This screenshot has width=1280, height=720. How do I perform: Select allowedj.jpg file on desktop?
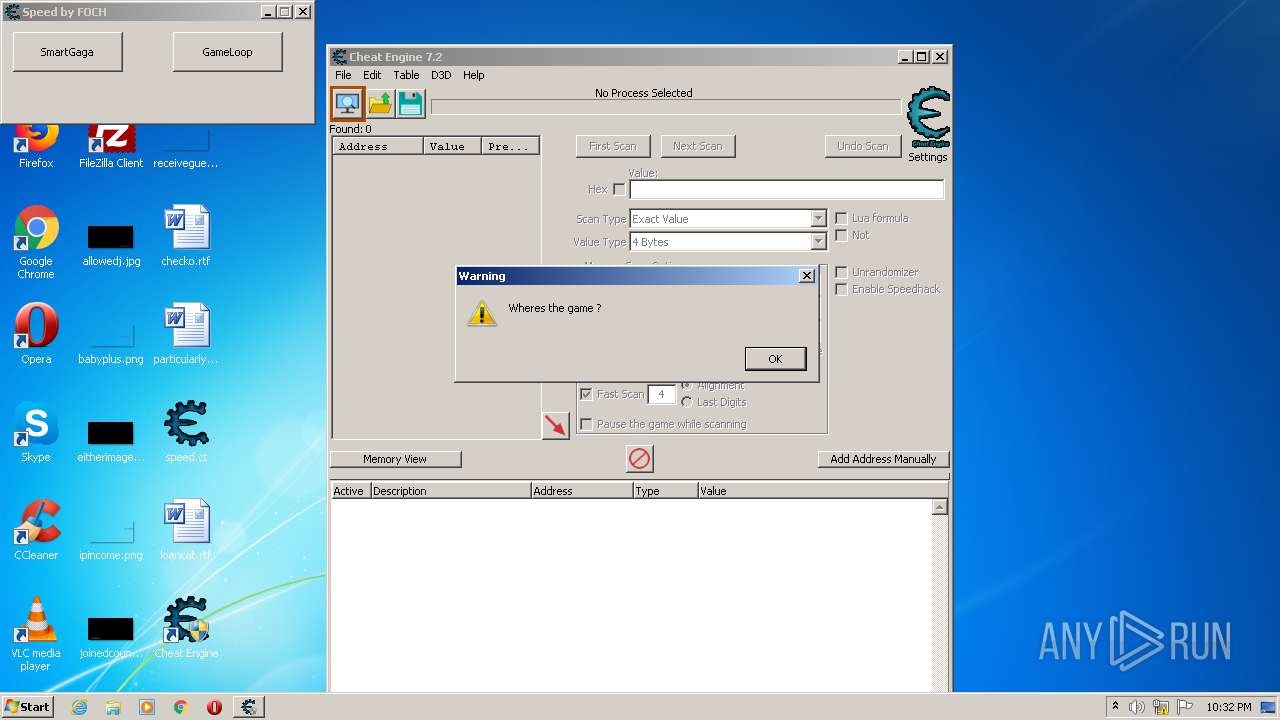point(111,245)
